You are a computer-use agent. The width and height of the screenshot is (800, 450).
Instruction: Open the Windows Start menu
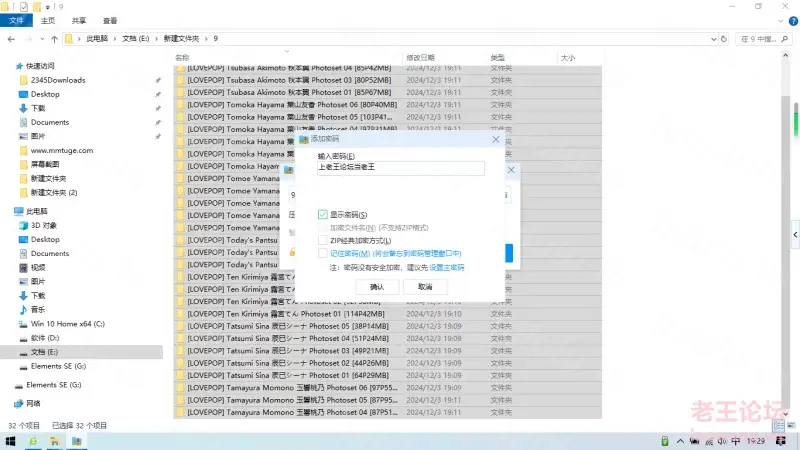pos(10,441)
